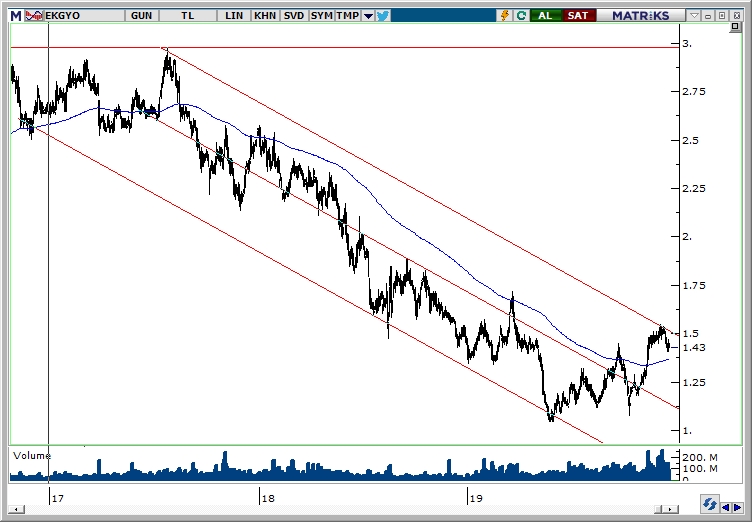This screenshot has height=522, width=752.
Task: Click the Volume panel label
Action: click(x=32, y=455)
